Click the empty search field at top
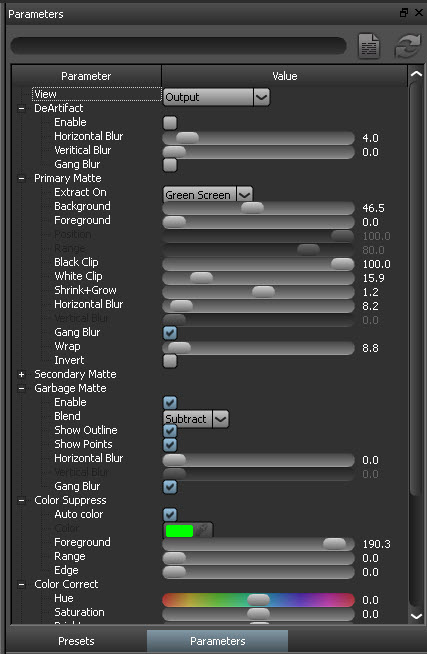Image resolution: width=427 pixels, height=654 pixels. pos(178,46)
